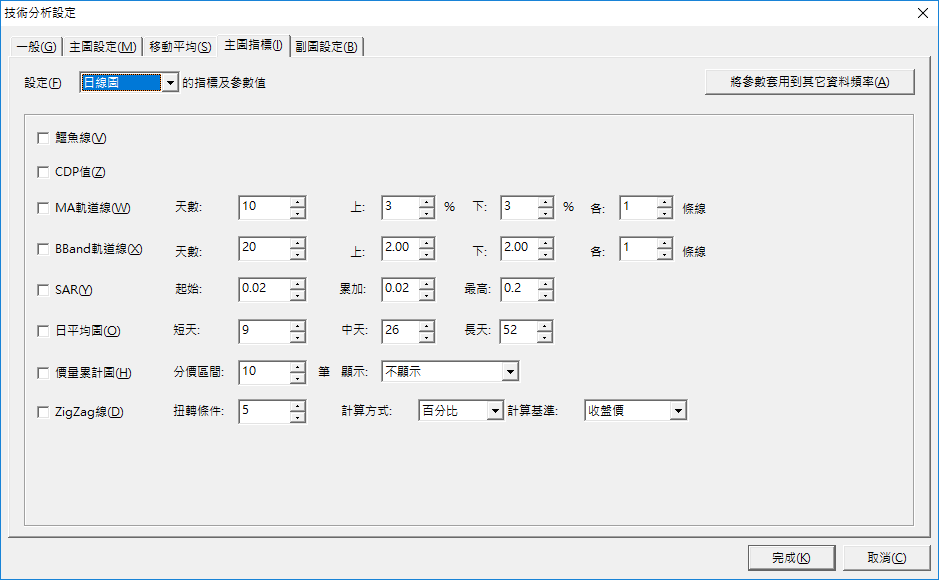
Task: Increase 日平均圖 中天 spinner up arrow
Action: pyautogui.click(x=427, y=325)
